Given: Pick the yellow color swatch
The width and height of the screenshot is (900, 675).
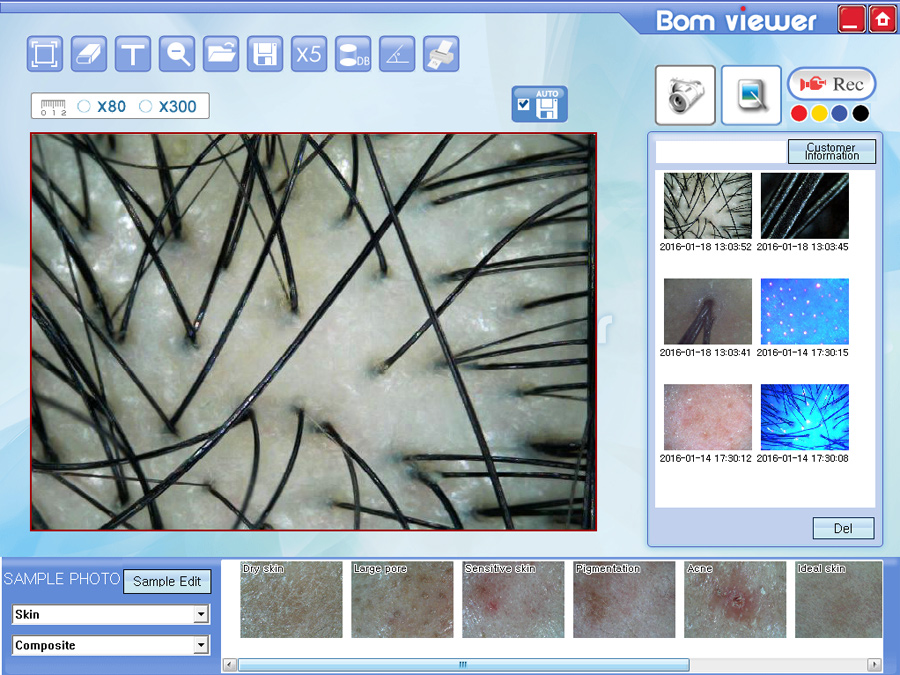Looking at the screenshot, I should tap(819, 113).
